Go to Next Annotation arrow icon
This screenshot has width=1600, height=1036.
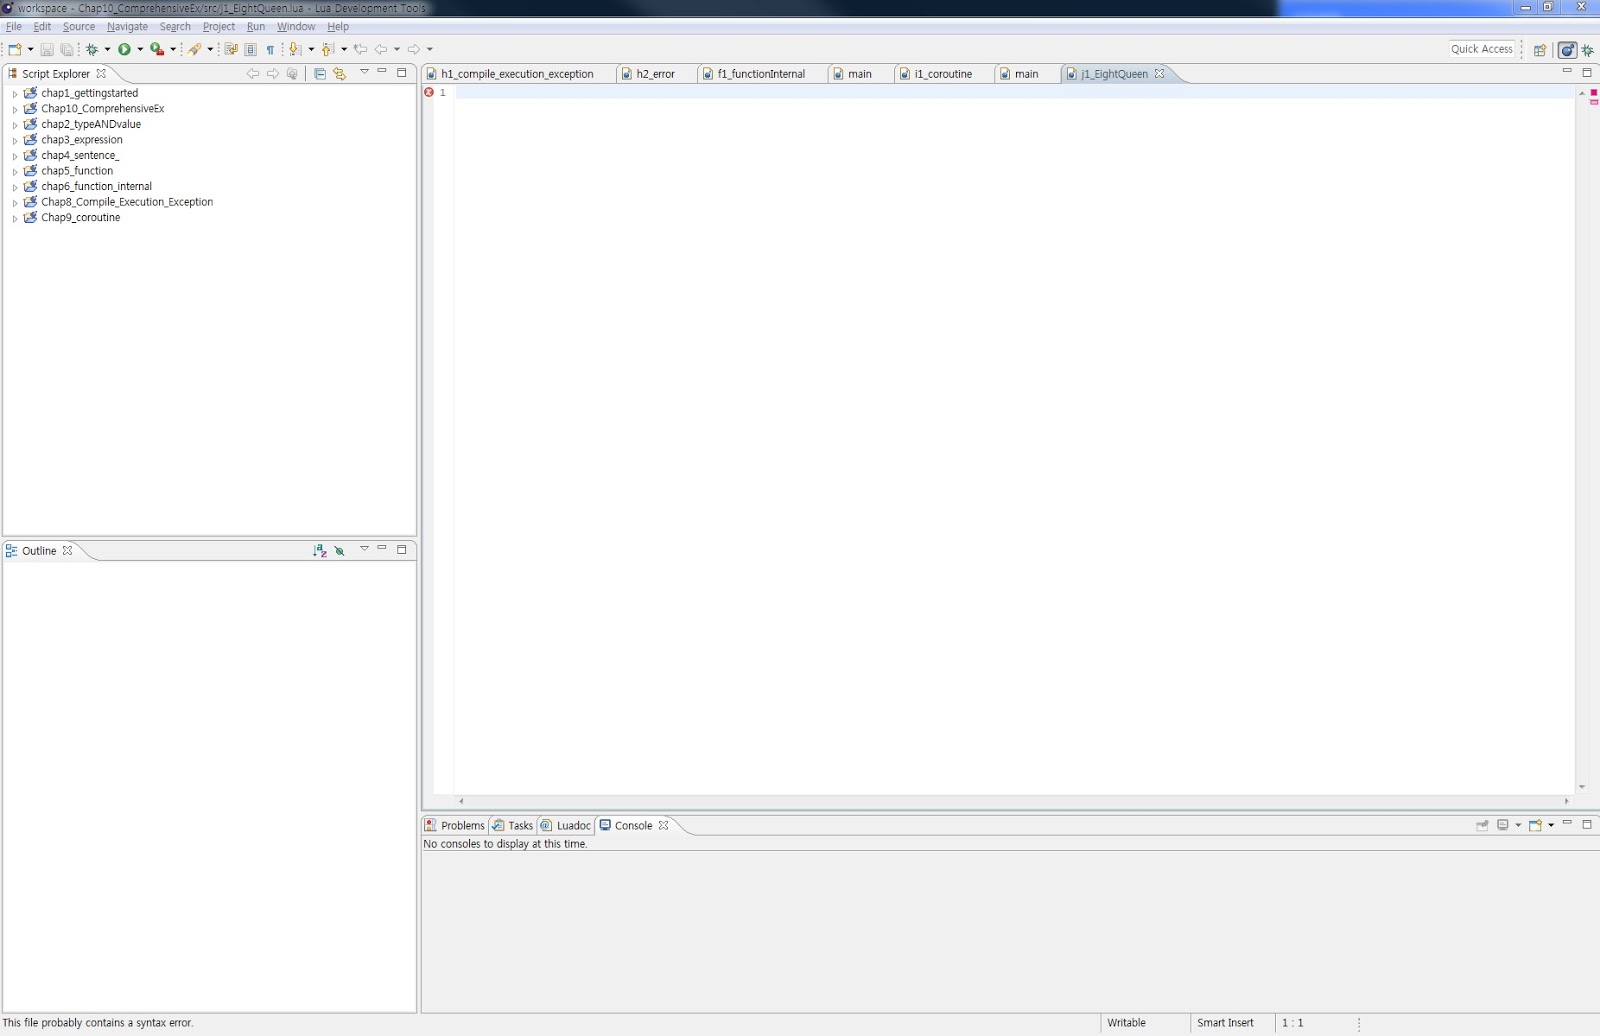[x=295, y=49]
